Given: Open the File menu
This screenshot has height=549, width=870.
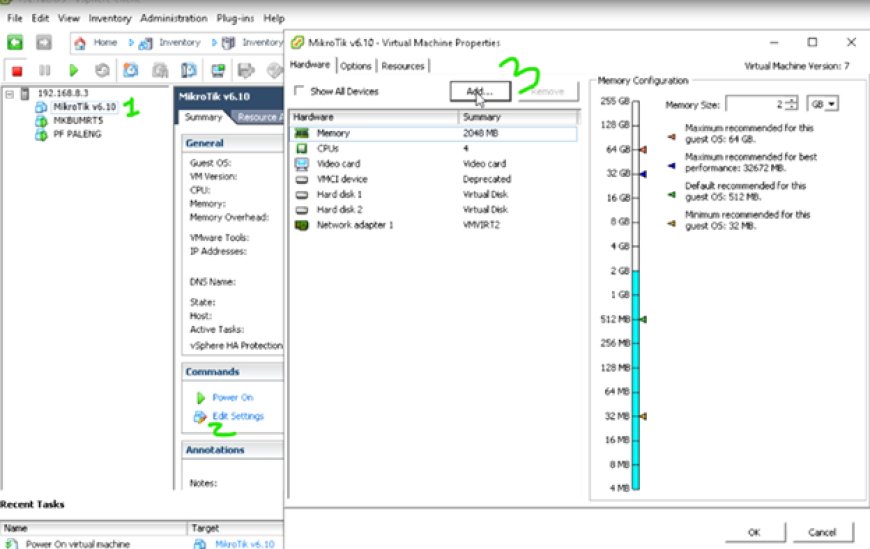Looking at the screenshot, I should click(14, 18).
